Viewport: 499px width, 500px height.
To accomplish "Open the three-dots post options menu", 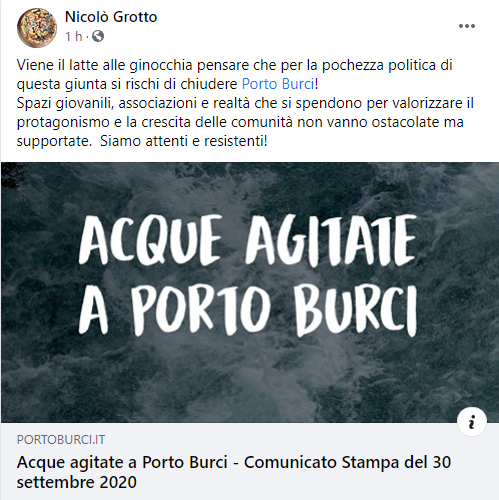I will pyautogui.click(x=467, y=26).
